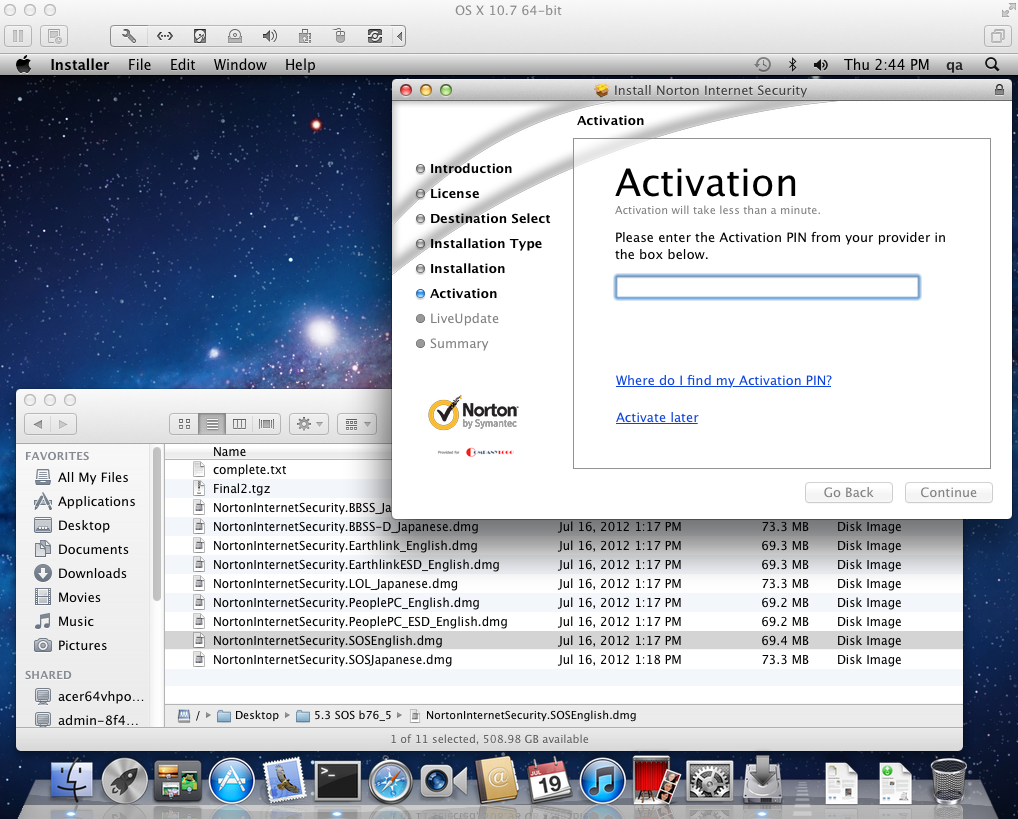This screenshot has height=819, width=1018.
Task: Click the Activate later link
Action: point(657,417)
